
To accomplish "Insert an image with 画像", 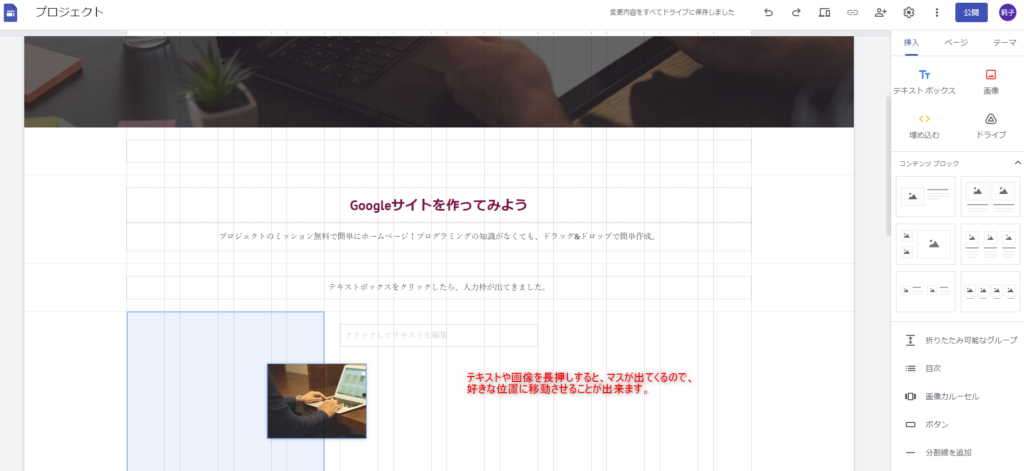I will (x=990, y=82).
